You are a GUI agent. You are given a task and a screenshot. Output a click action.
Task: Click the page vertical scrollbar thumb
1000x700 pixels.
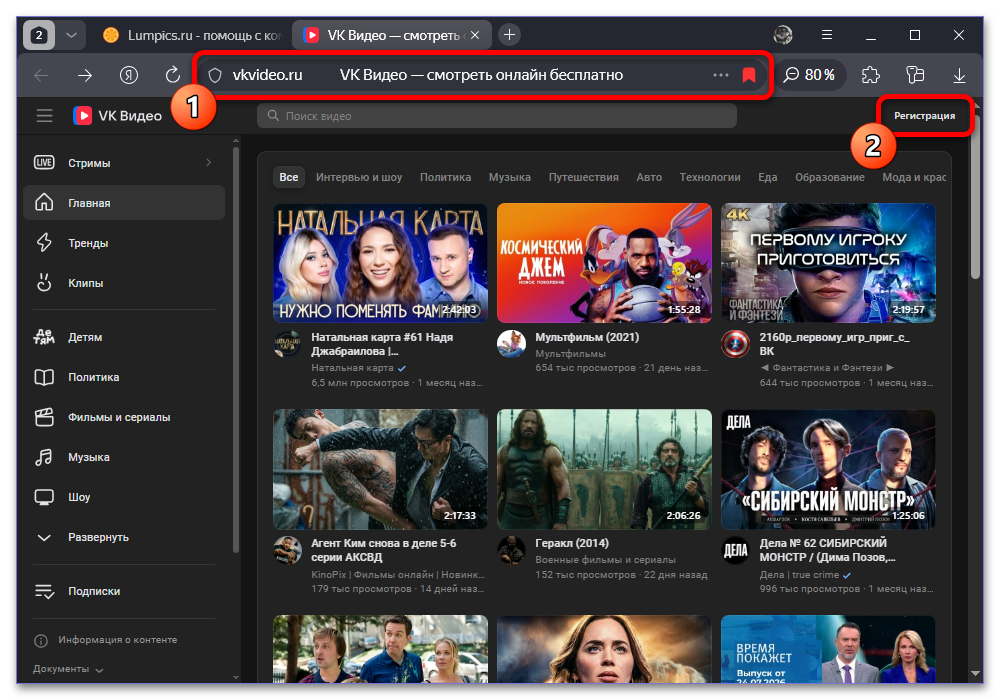[x=975, y=196]
